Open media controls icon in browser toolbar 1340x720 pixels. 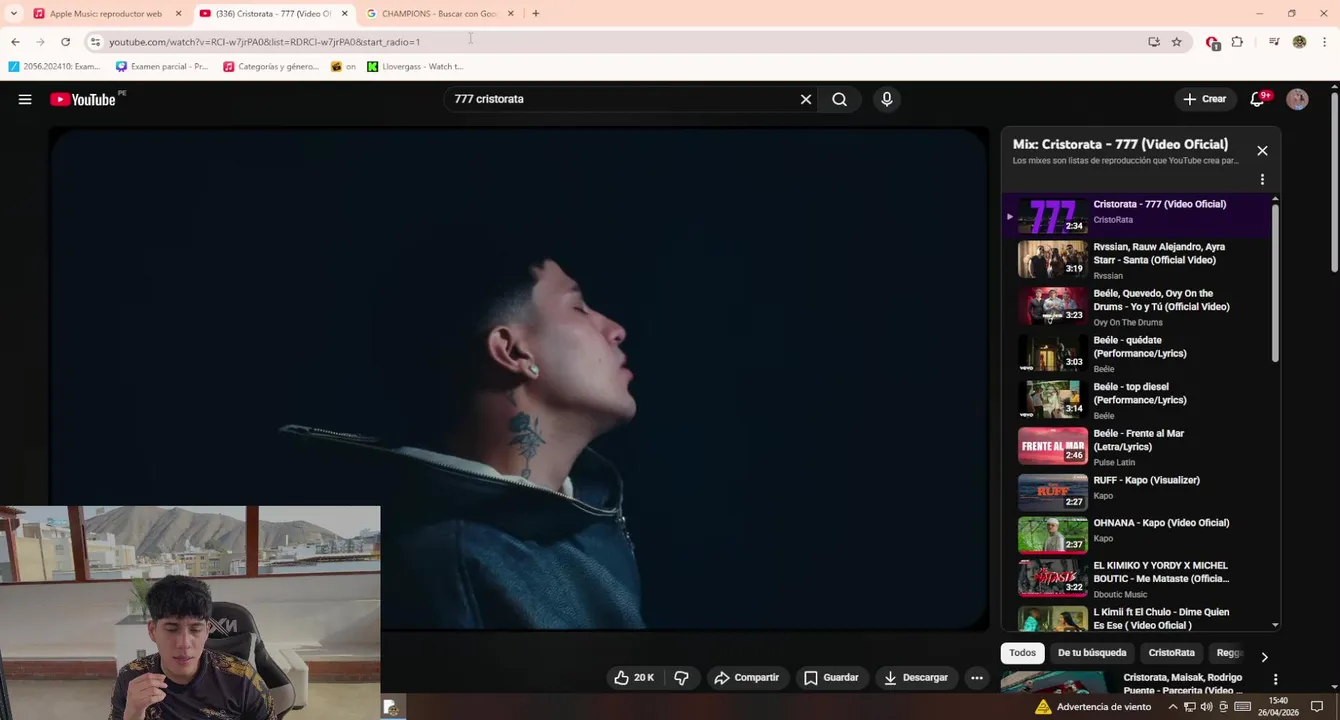1274,42
